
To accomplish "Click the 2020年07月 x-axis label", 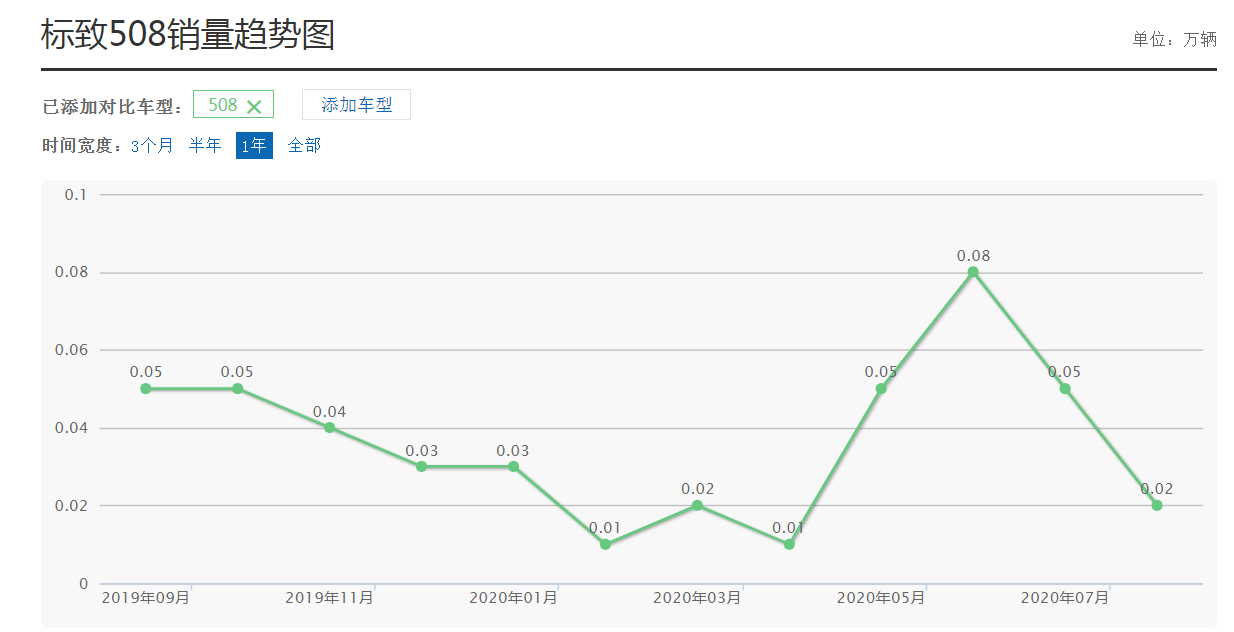I will pos(1065,598).
